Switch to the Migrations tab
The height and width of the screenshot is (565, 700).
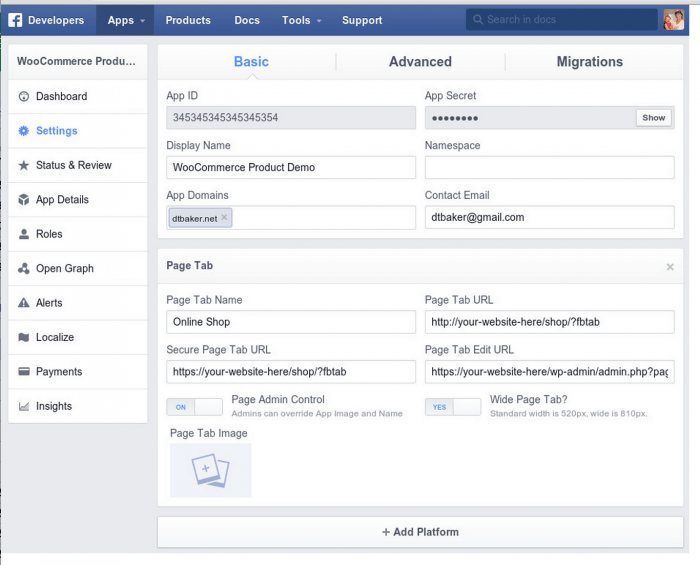(x=589, y=62)
